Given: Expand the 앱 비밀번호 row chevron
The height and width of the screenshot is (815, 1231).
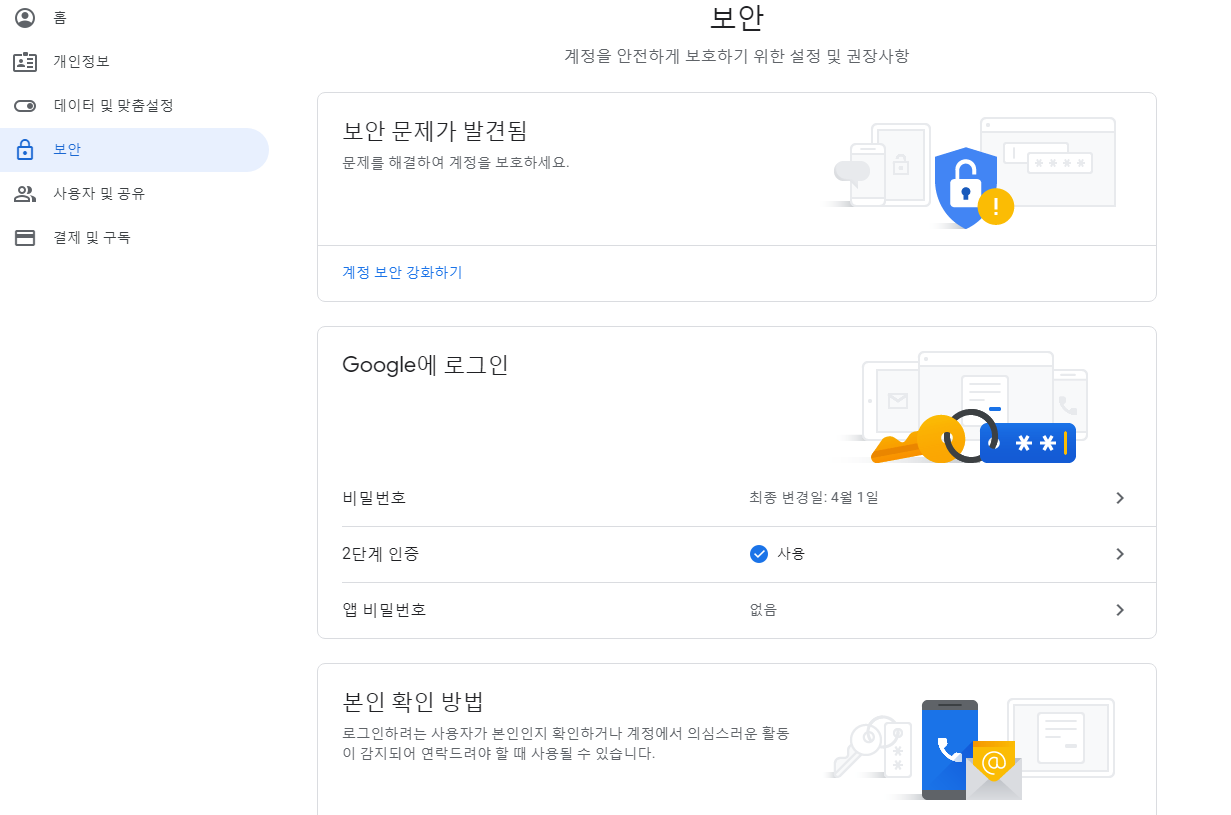Looking at the screenshot, I should (x=1121, y=610).
